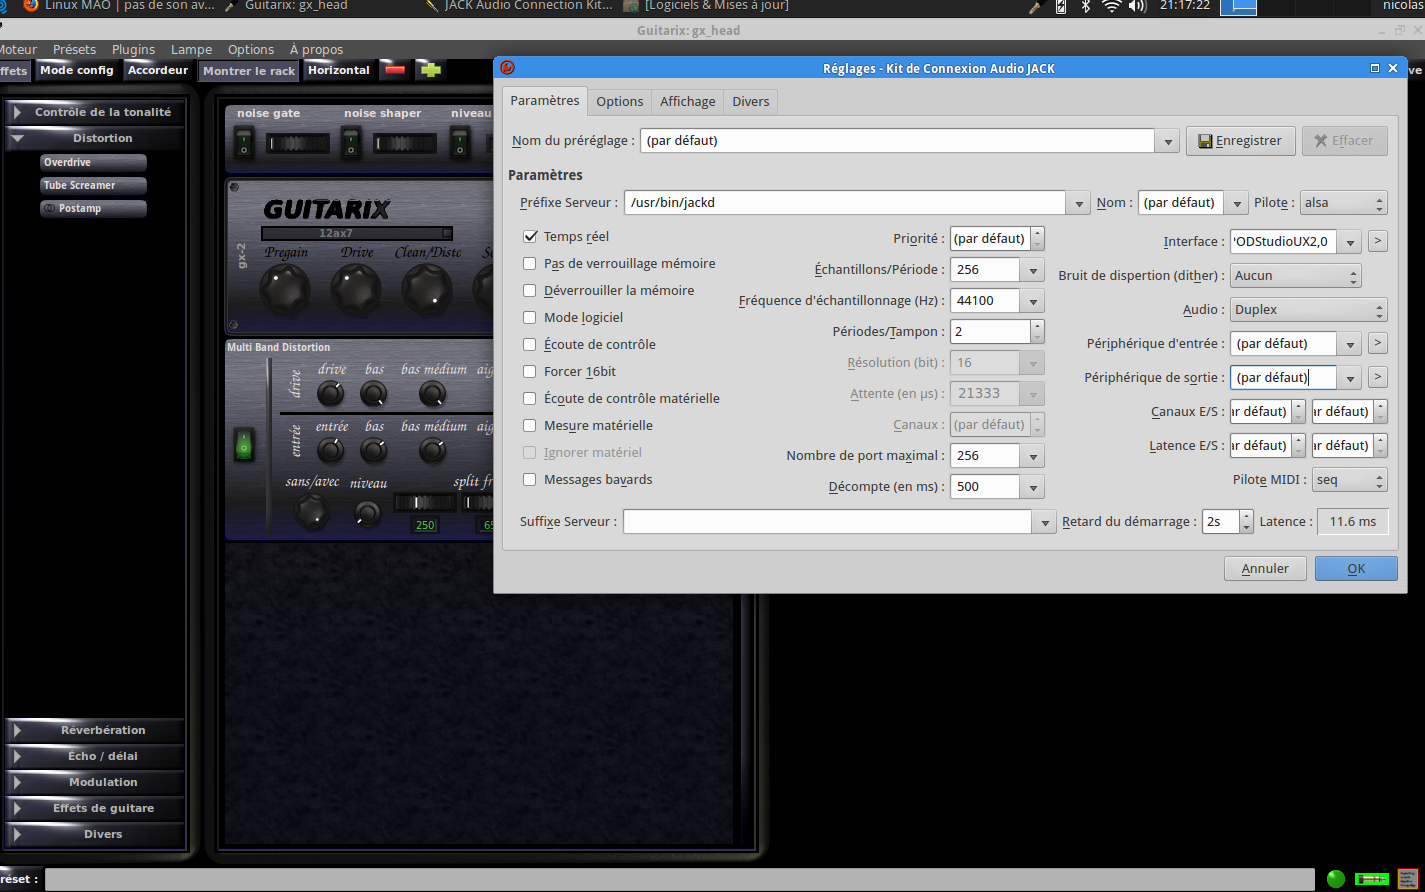Image resolution: width=1425 pixels, height=892 pixels.
Task: Toggle the noise gate power switch
Action: [x=243, y=143]
